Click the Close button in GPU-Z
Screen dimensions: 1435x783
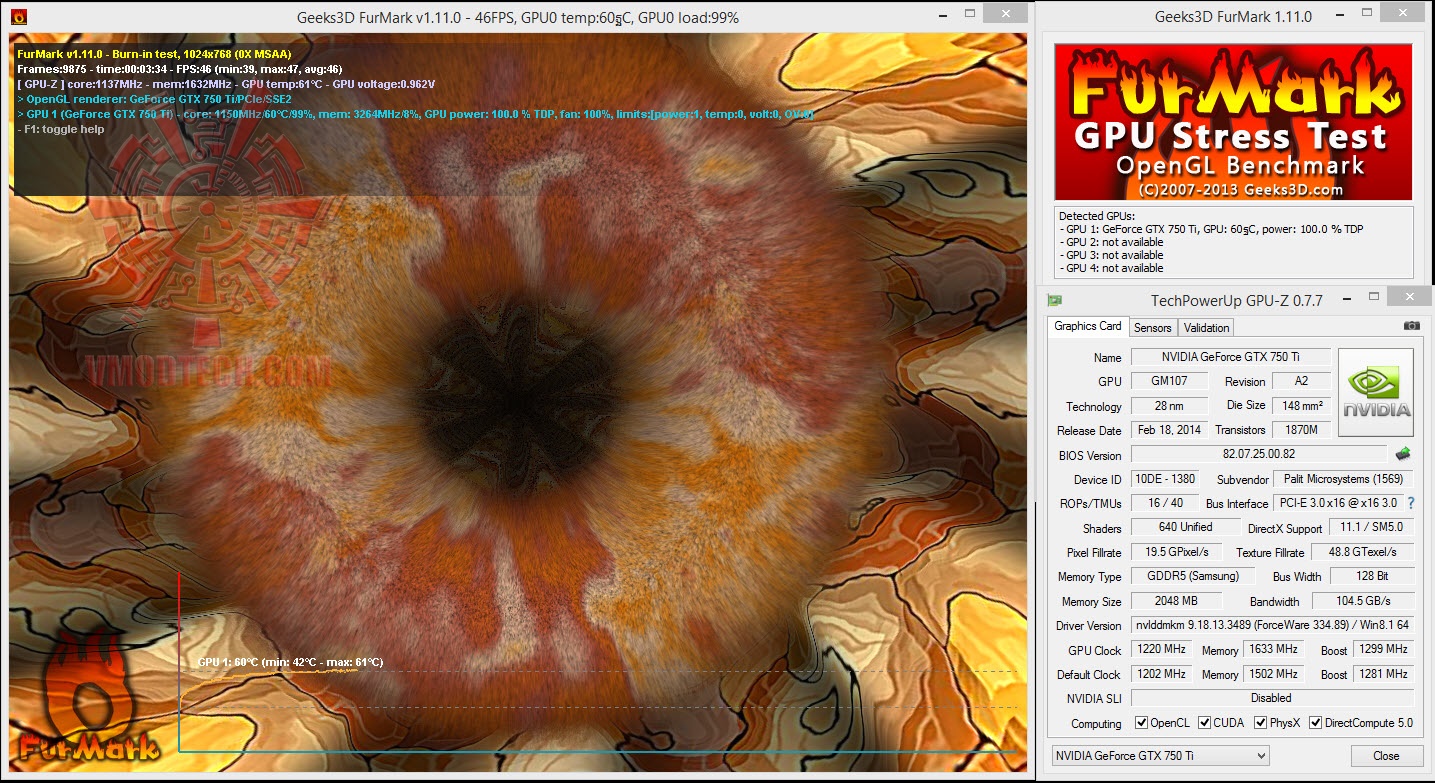[1386, 756]
